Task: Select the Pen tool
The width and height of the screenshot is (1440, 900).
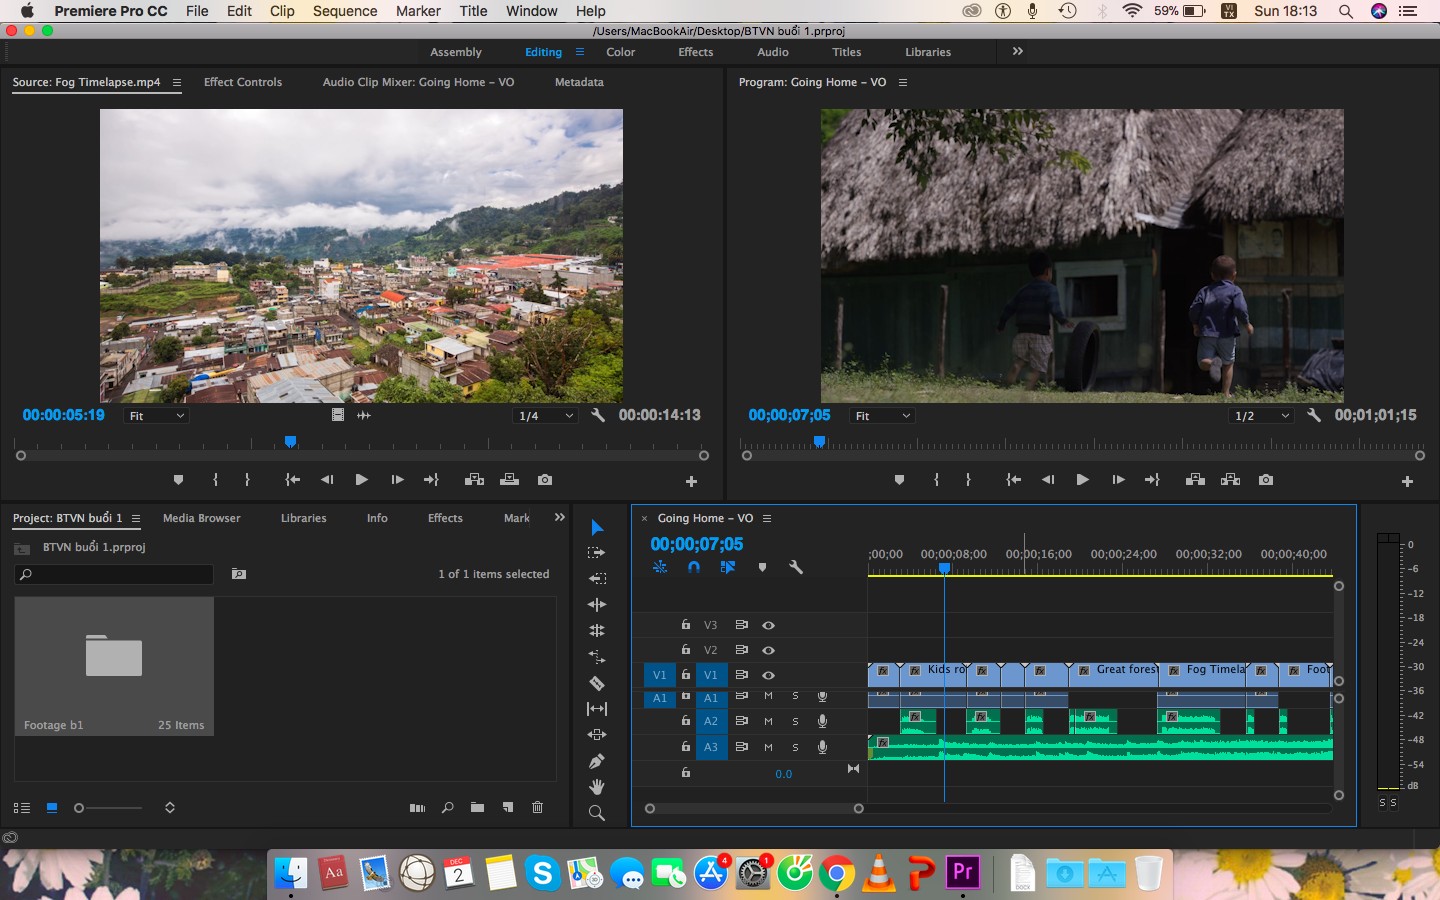Action: pyautogui.click(x=597, y=761)
